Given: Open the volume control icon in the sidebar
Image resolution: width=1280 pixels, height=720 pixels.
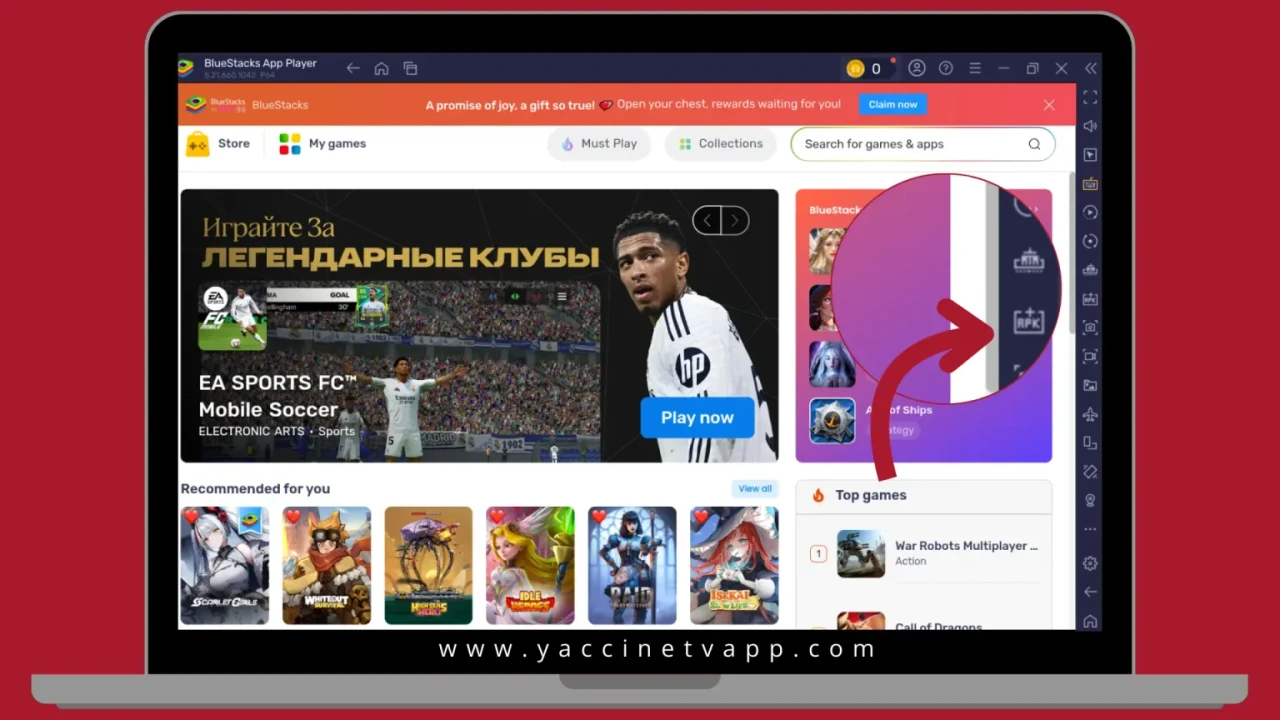Looking at the screenshot, I should click(1090, 126).
